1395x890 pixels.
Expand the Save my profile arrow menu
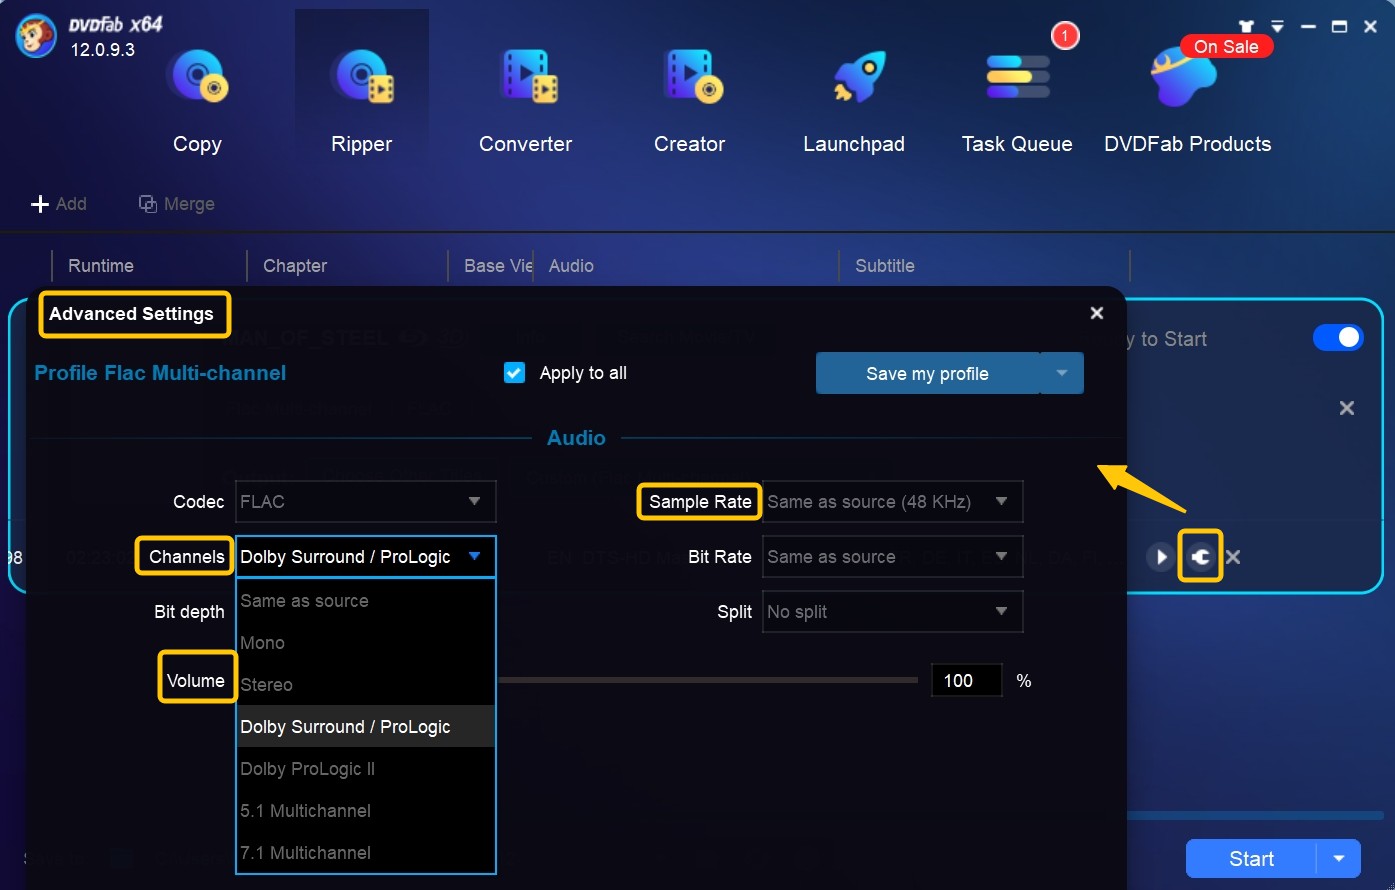tap(1062, 373)
